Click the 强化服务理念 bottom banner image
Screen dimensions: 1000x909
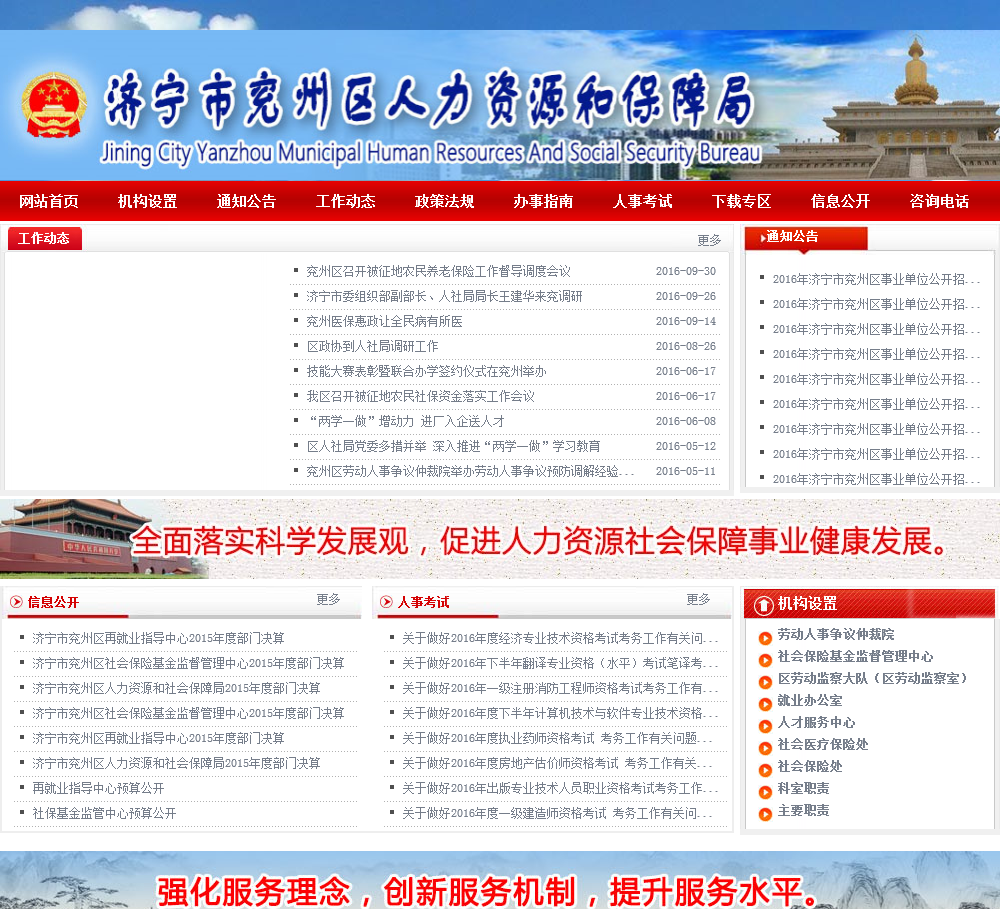click(x=500, y=880)
